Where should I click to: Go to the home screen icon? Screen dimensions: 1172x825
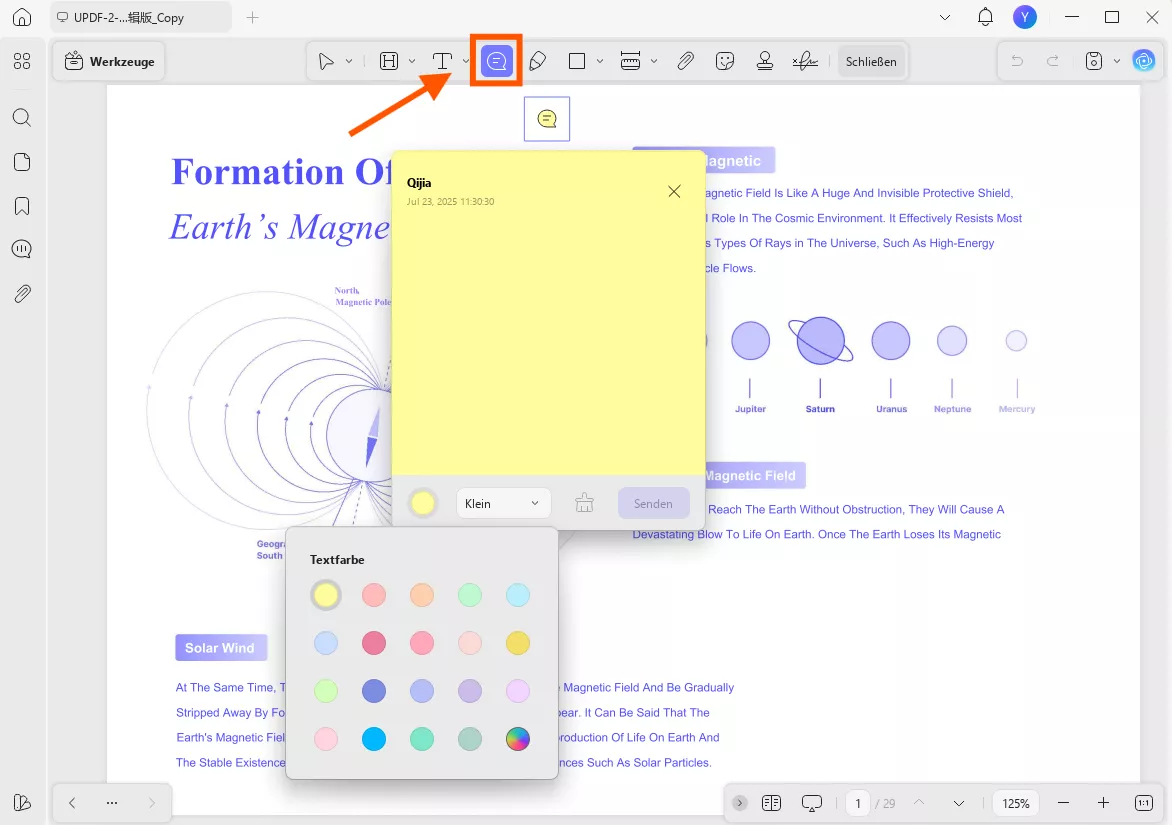point(22,17)
